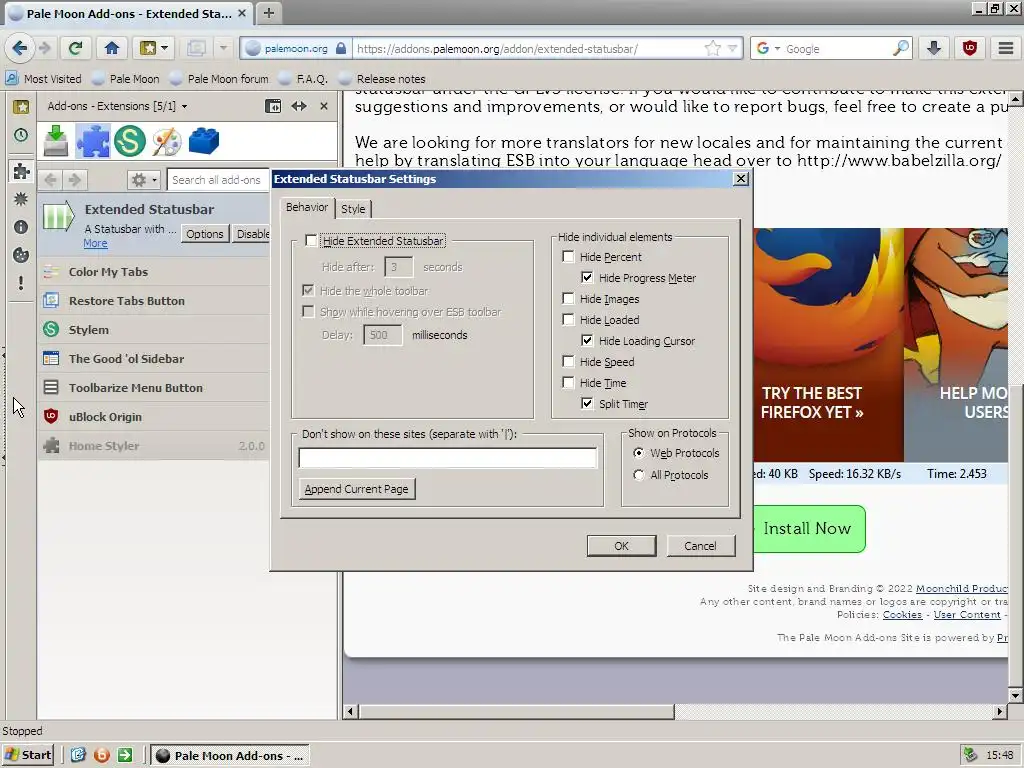This screenshot has width=1024, height=768.
Task: Select The Good 'ol Sidebar extension
Action: tap(153, 359)
